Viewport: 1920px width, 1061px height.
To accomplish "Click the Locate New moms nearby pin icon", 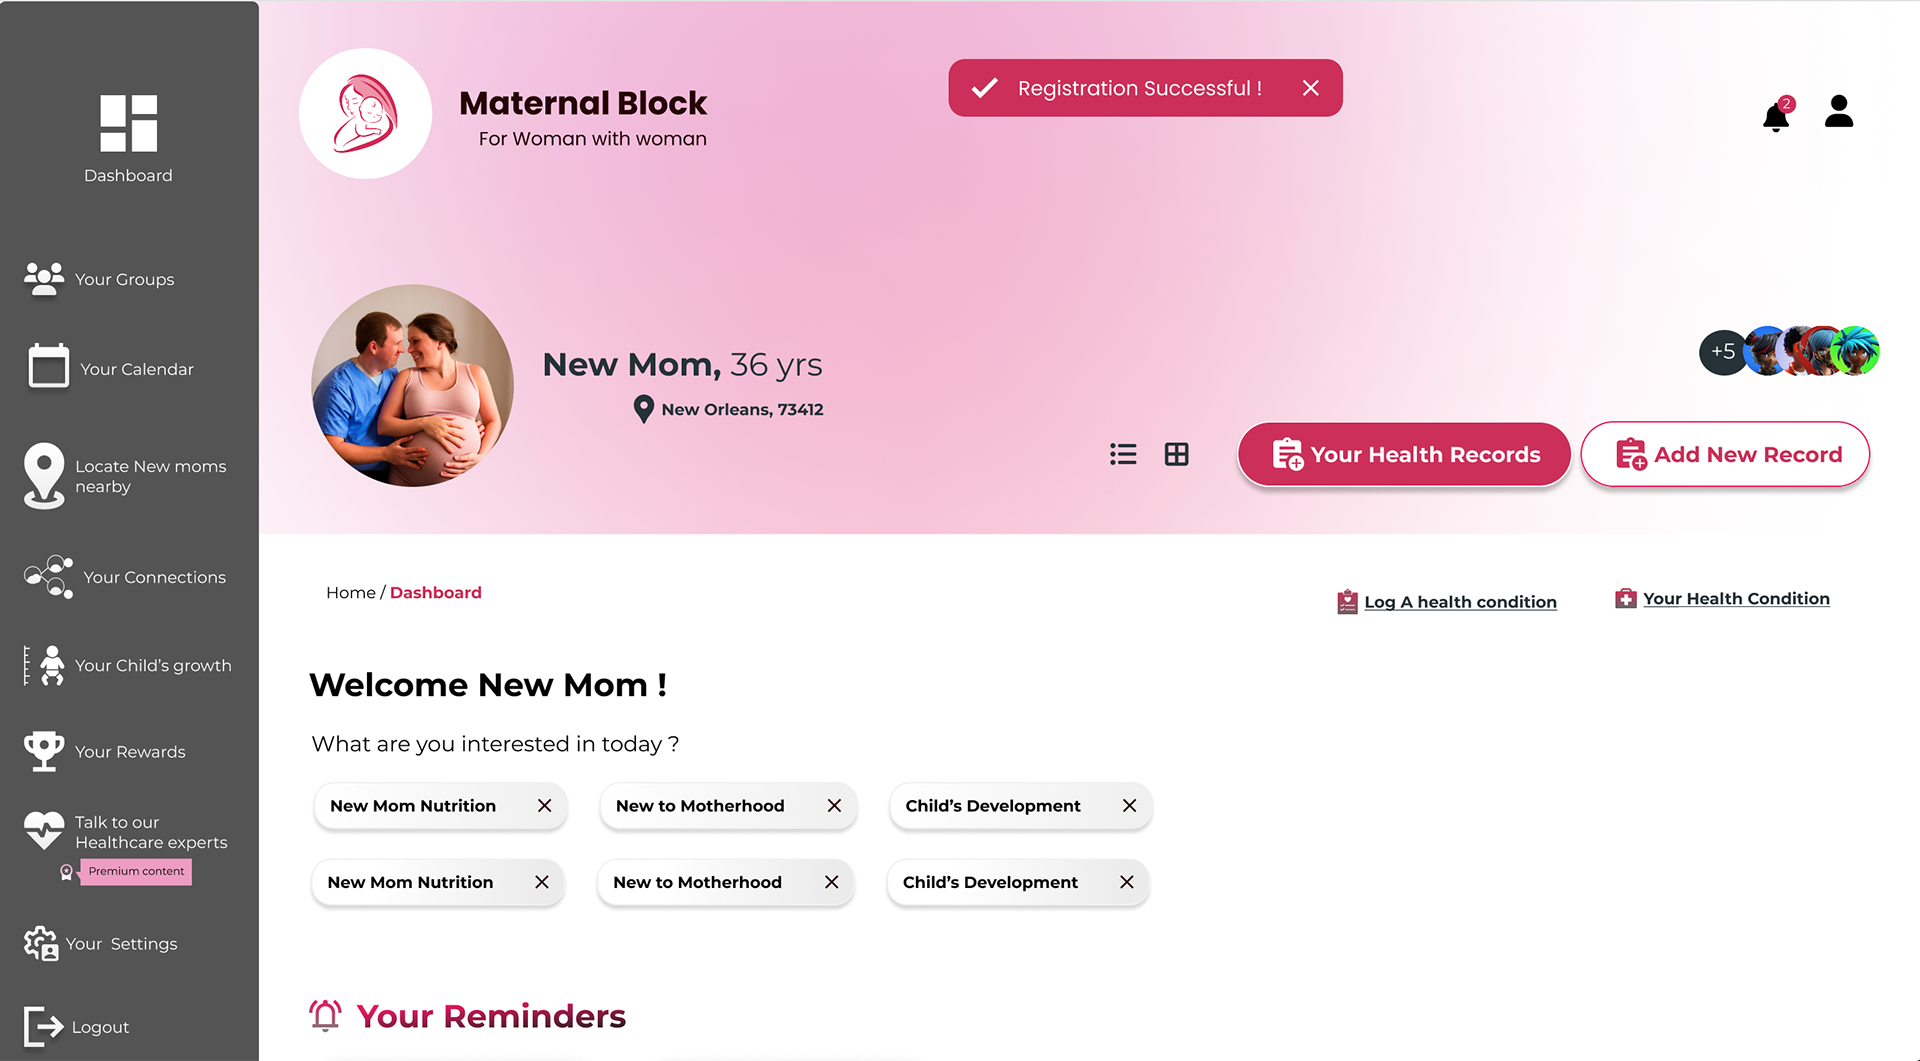I will 44,474.
